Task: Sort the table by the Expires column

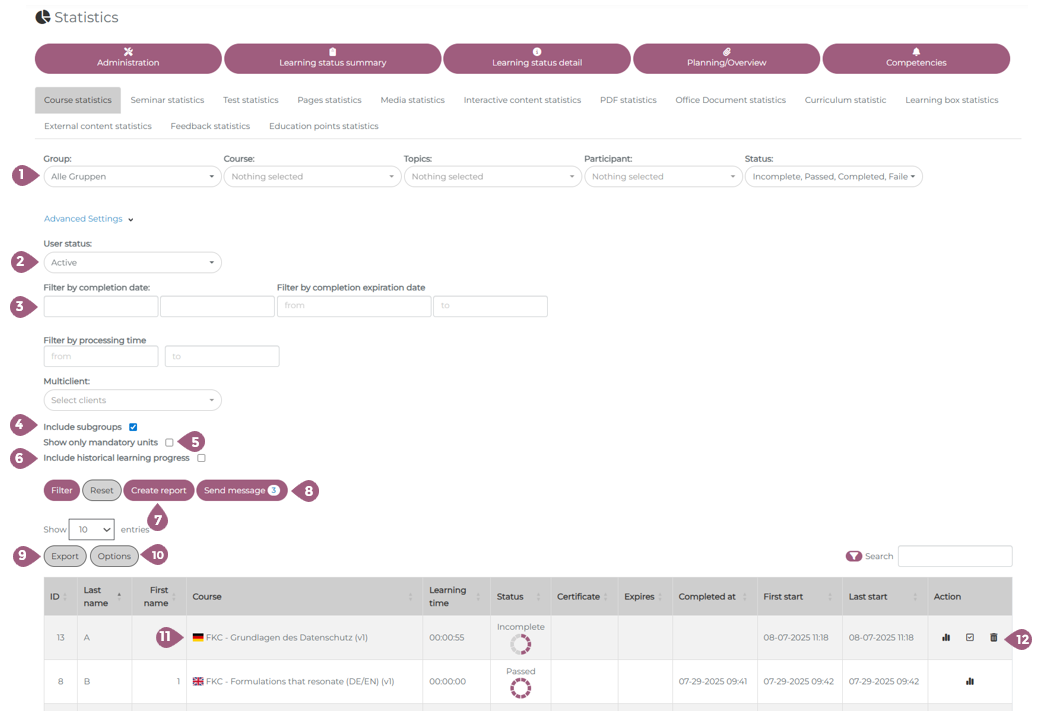Action: 643,597
